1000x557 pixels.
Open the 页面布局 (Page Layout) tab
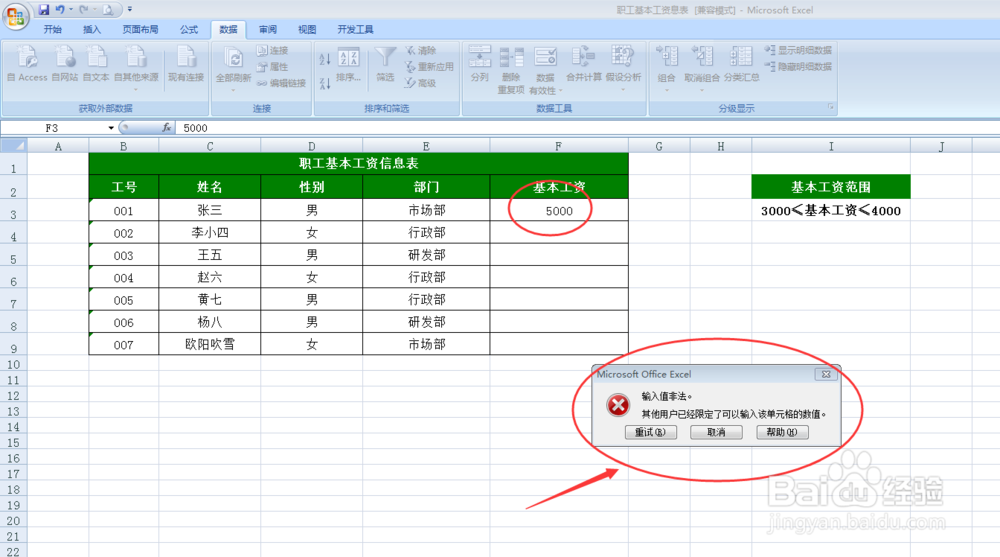coord(140,29)
